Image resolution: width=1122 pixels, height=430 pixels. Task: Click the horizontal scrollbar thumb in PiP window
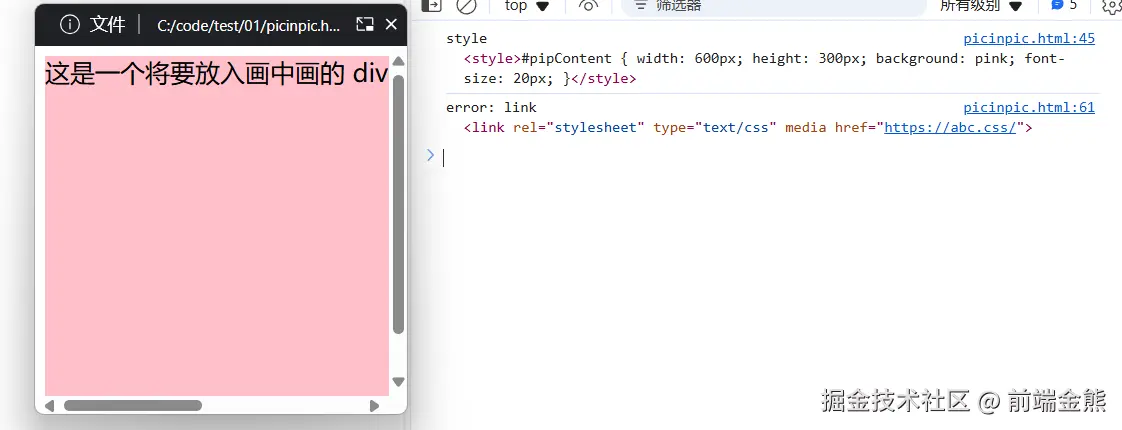[133, 406]
